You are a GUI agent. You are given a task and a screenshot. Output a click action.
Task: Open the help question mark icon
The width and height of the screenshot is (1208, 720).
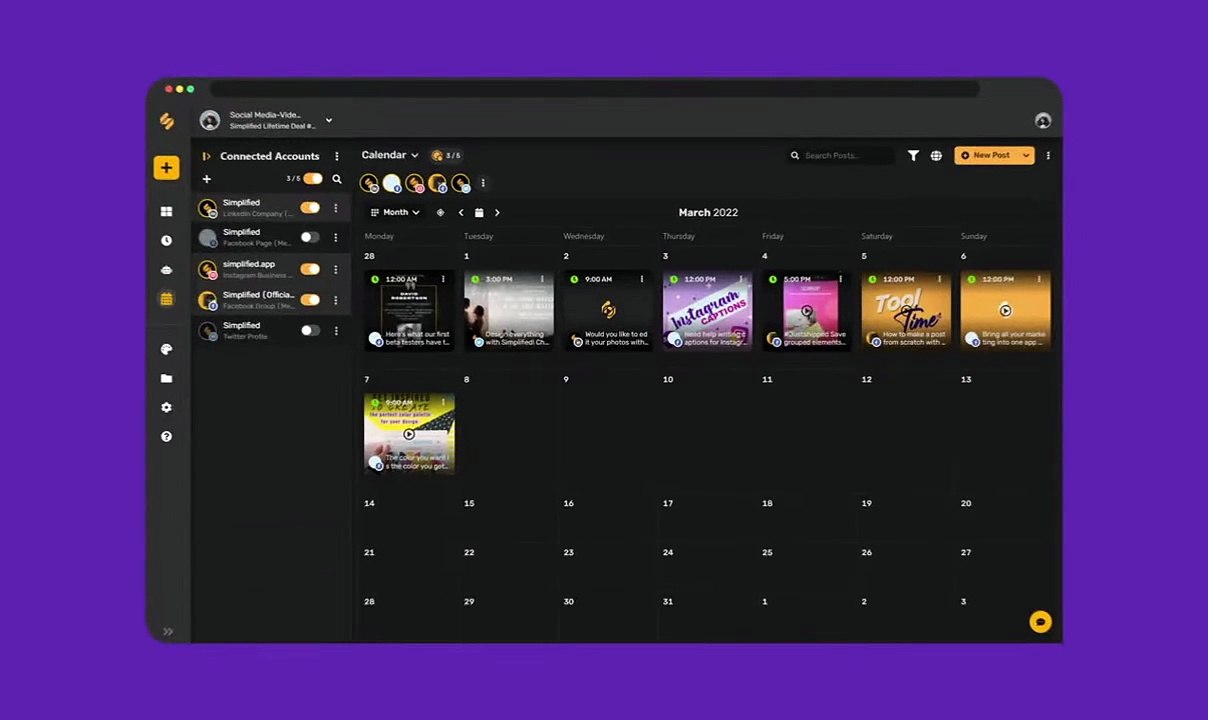tap(166, 437)
